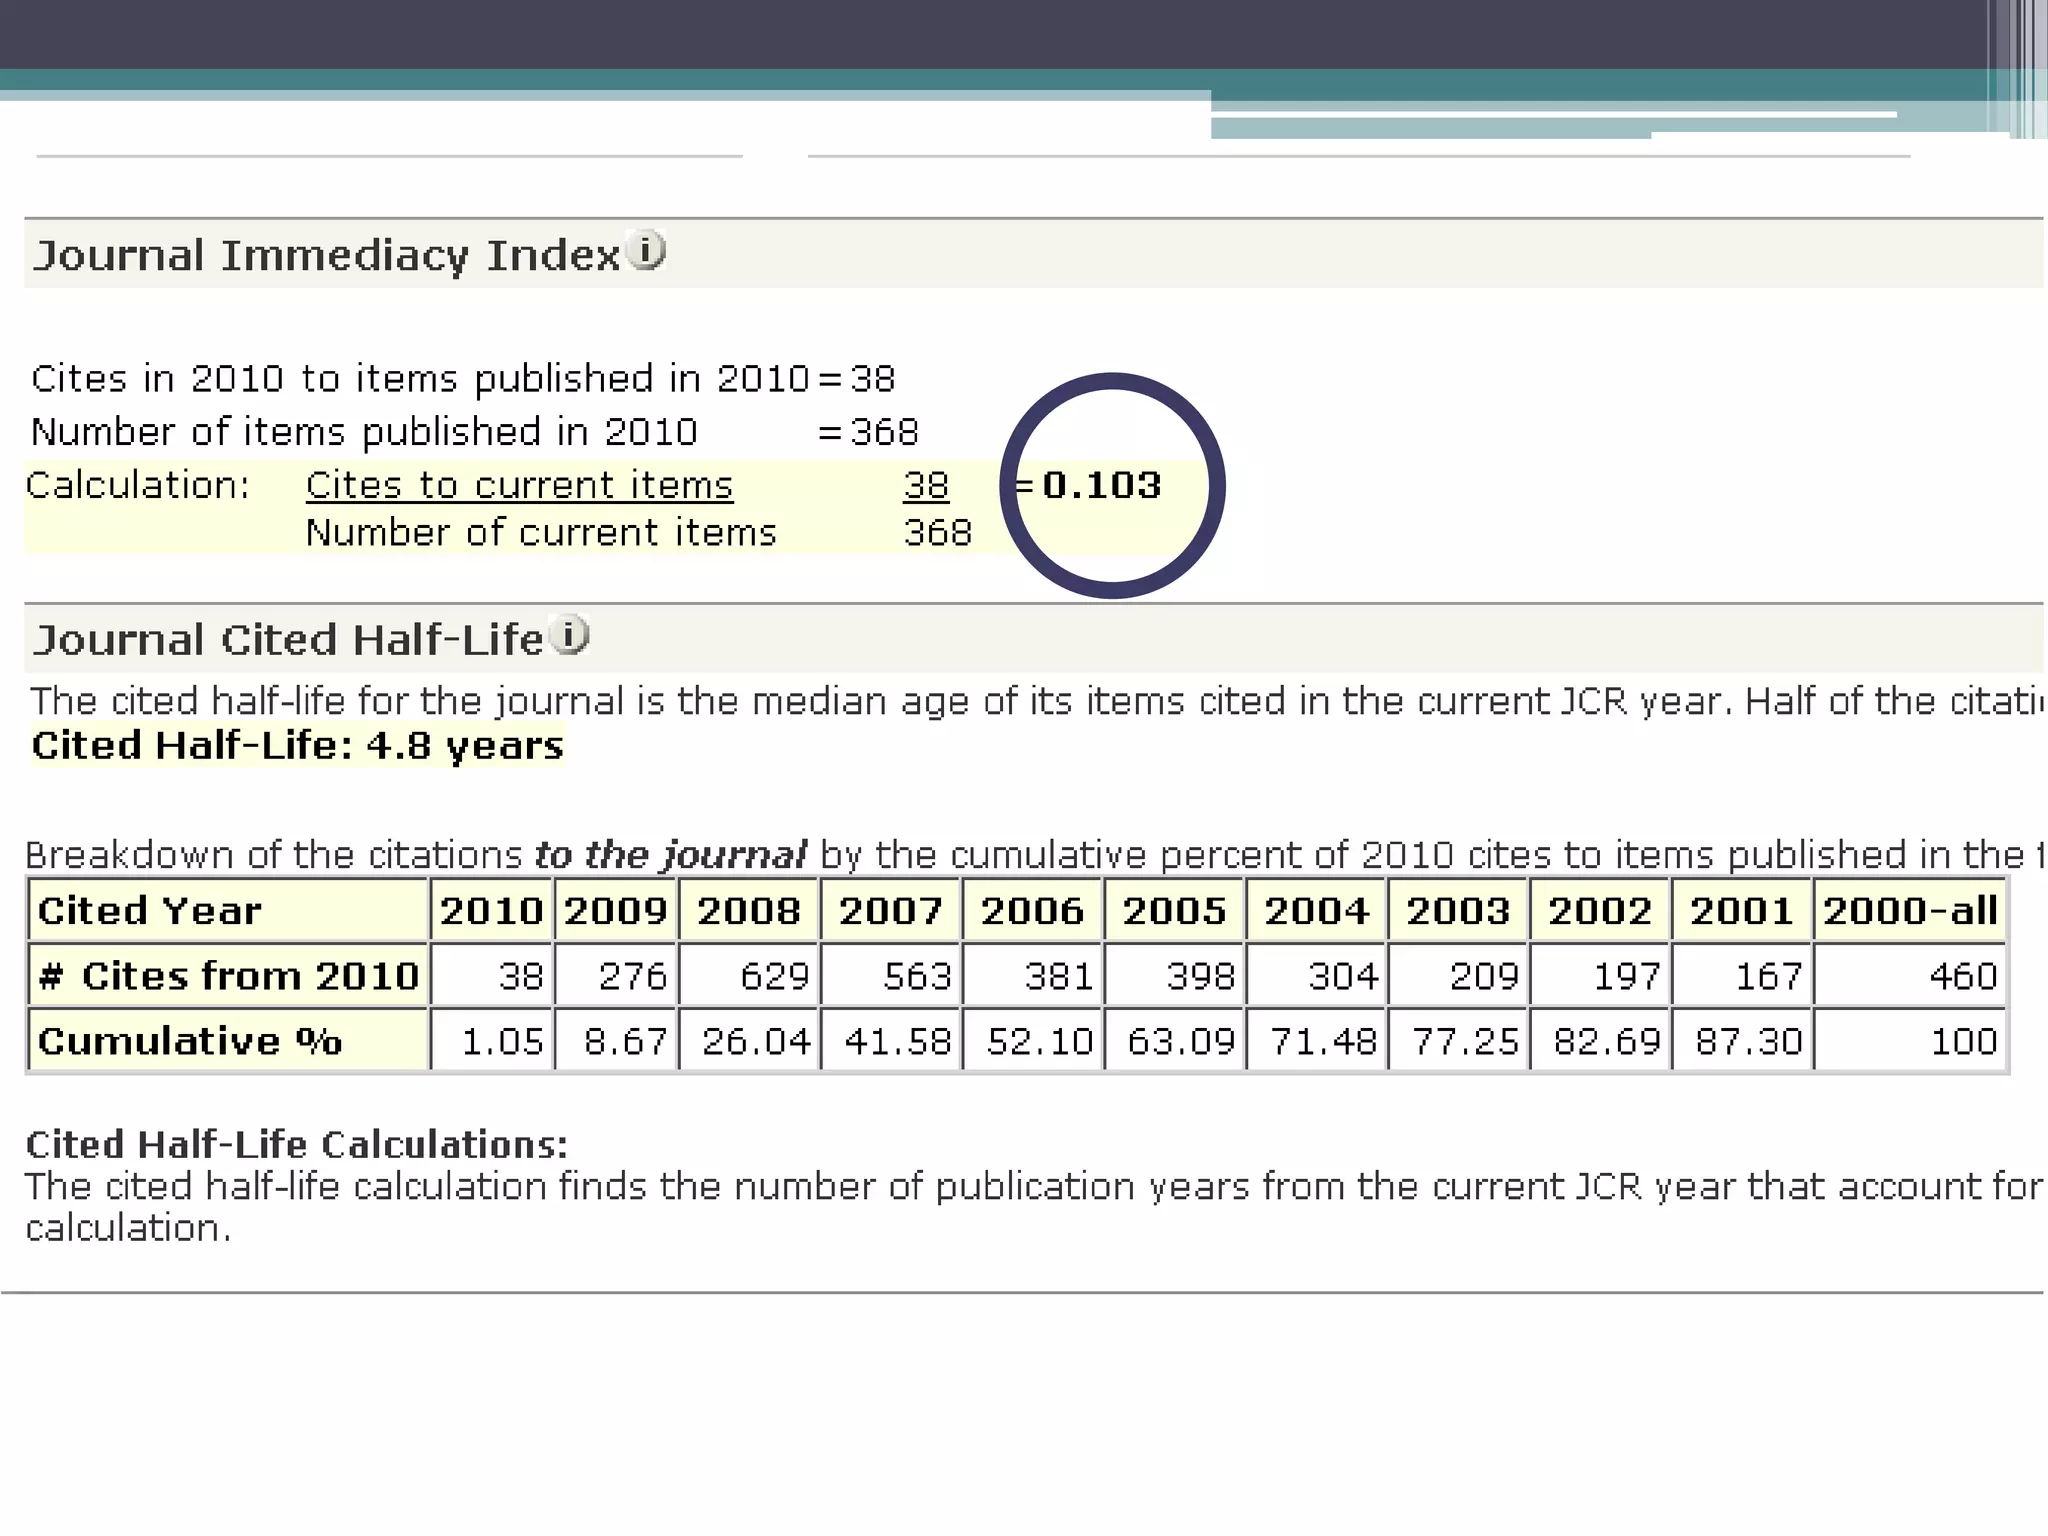This screenshot has width=2048, height=1536.
Task: Click underlined 38 in calculation row
Action: click(x=925, y=485)
